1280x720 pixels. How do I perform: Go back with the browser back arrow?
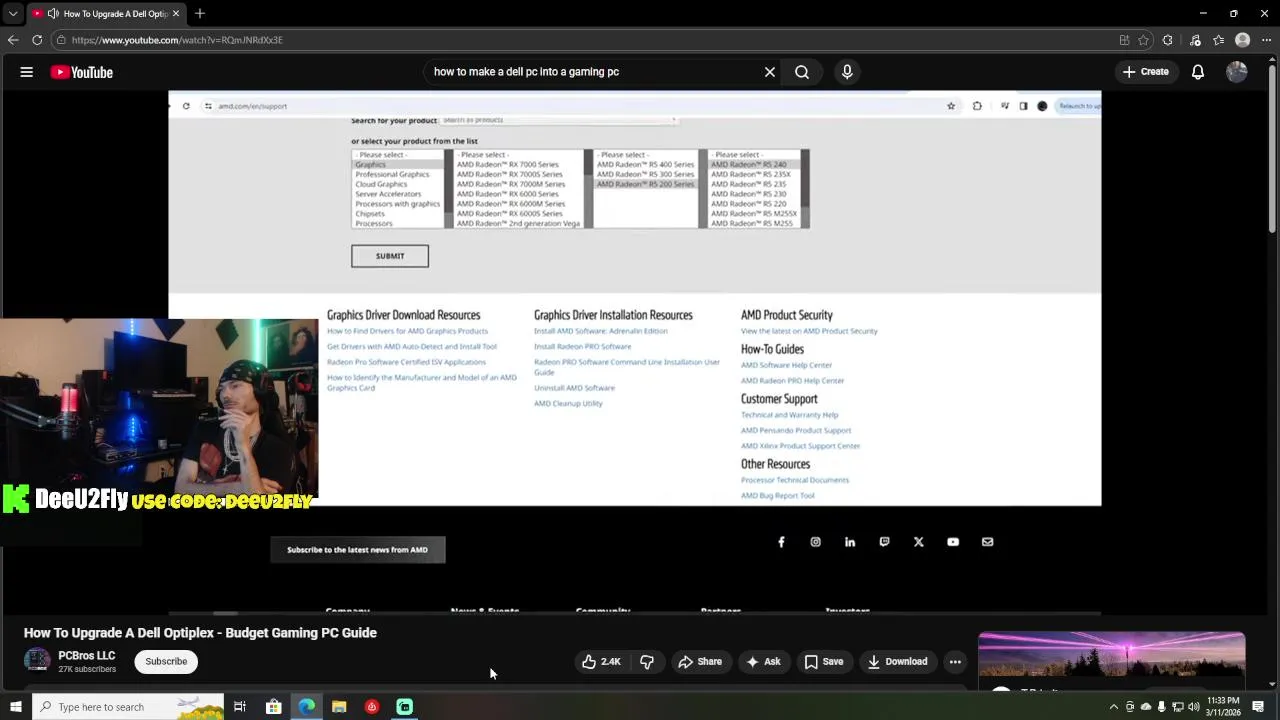(x=13, y=40)
